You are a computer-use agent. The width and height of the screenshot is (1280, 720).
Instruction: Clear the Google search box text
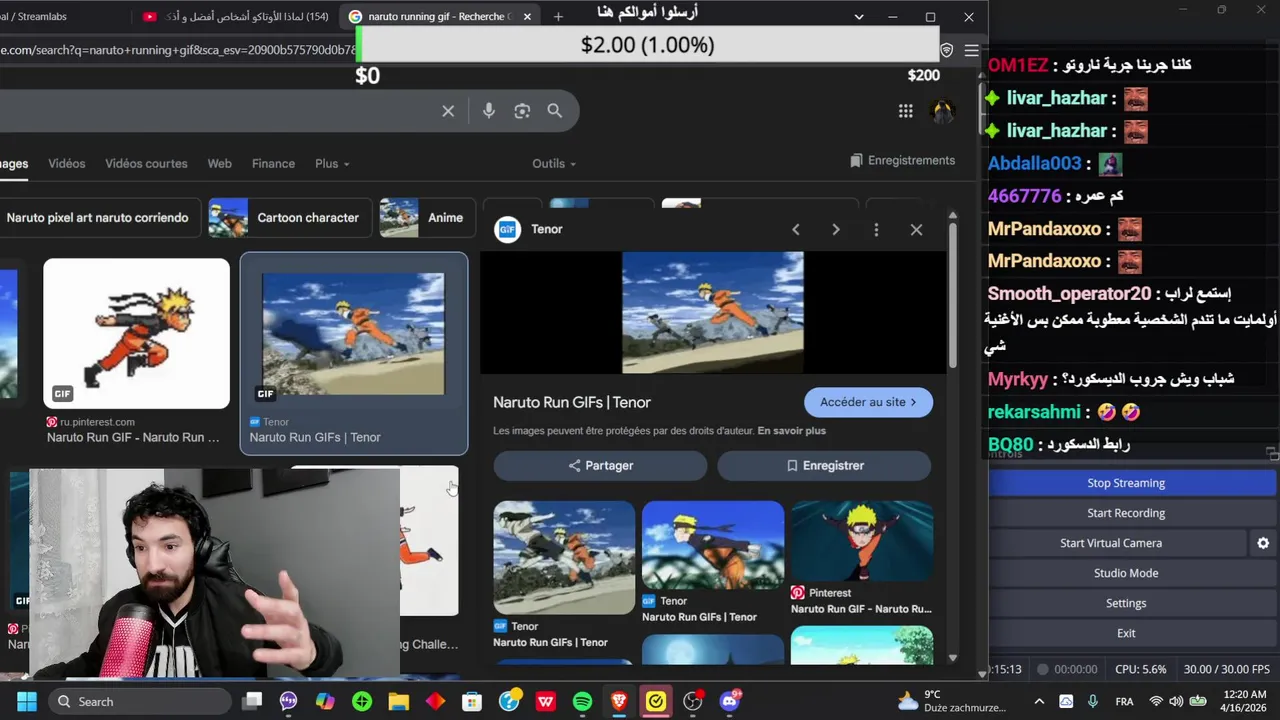(448, 111)
